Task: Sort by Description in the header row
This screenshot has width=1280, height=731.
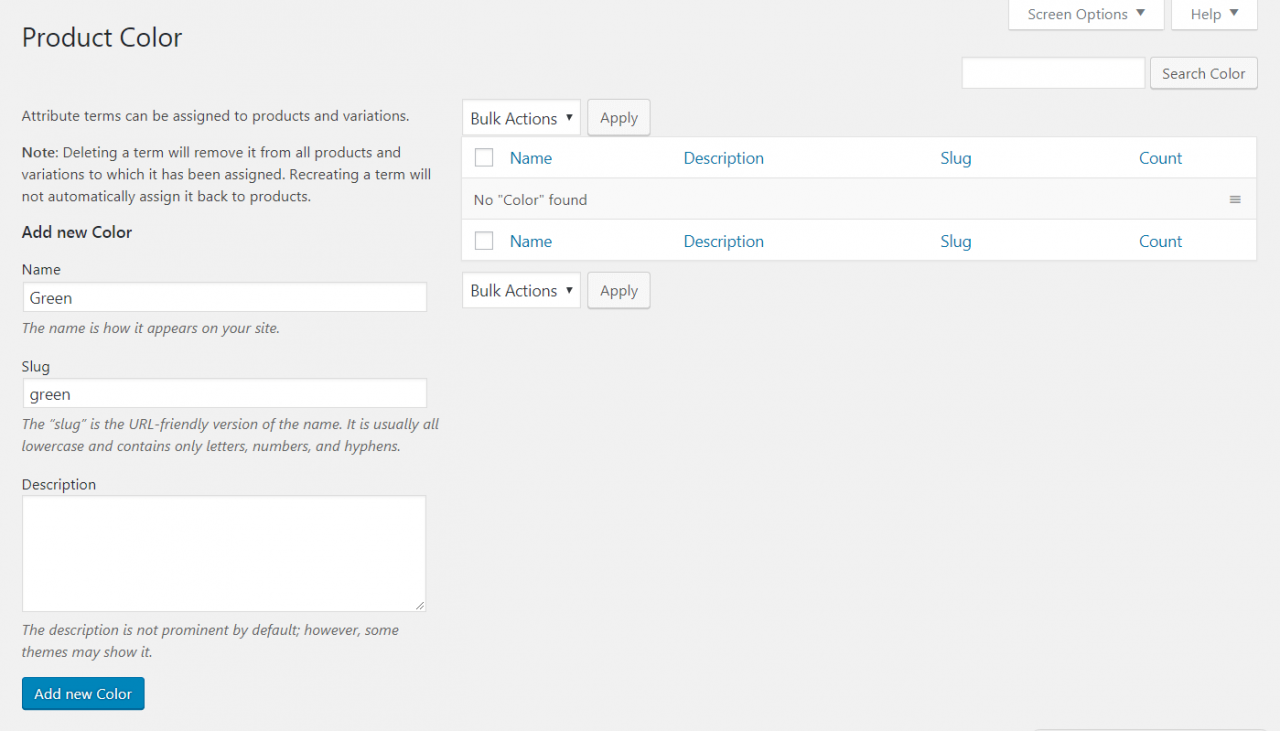Action: point(723,158)
